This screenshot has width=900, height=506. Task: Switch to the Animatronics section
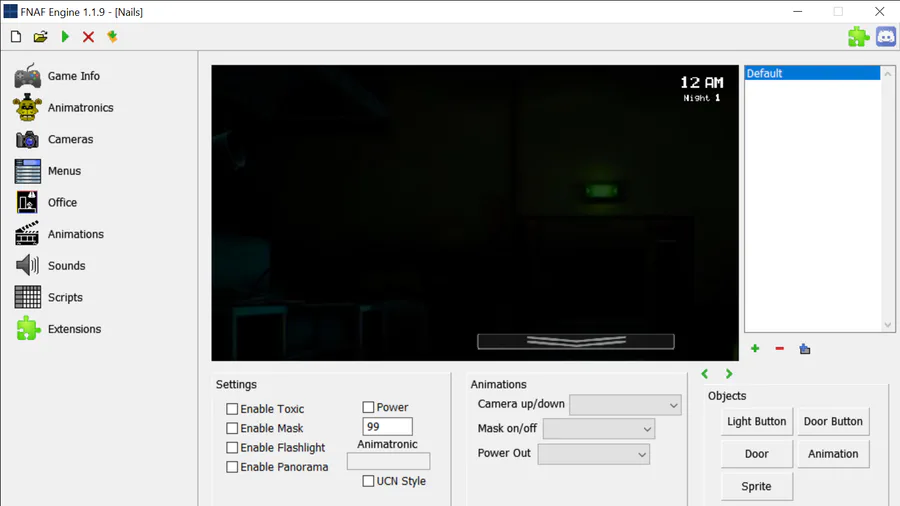pos(80,107)
